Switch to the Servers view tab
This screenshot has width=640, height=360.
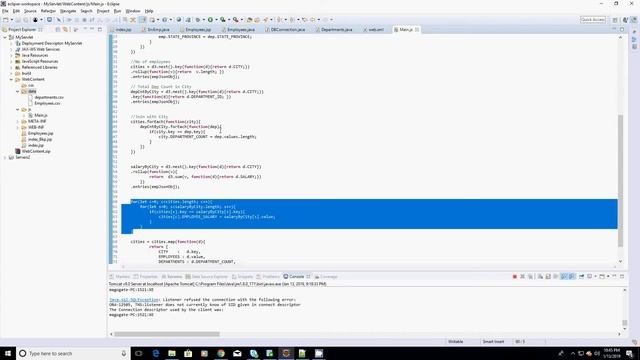coord(174,277)
